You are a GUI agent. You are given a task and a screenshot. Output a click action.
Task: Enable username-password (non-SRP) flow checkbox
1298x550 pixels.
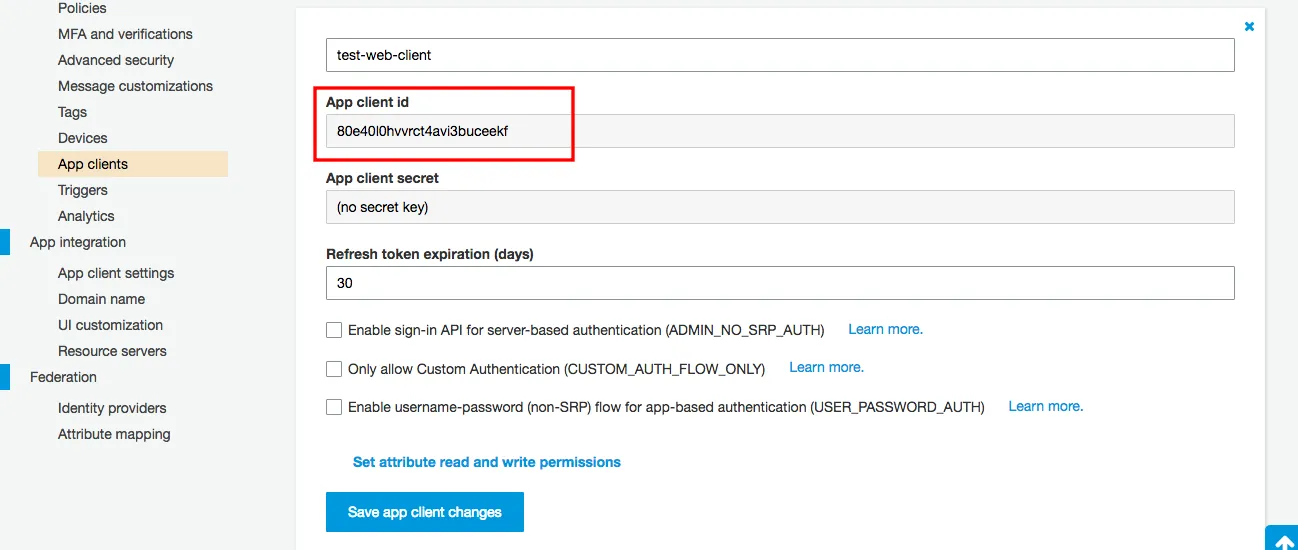334,407
